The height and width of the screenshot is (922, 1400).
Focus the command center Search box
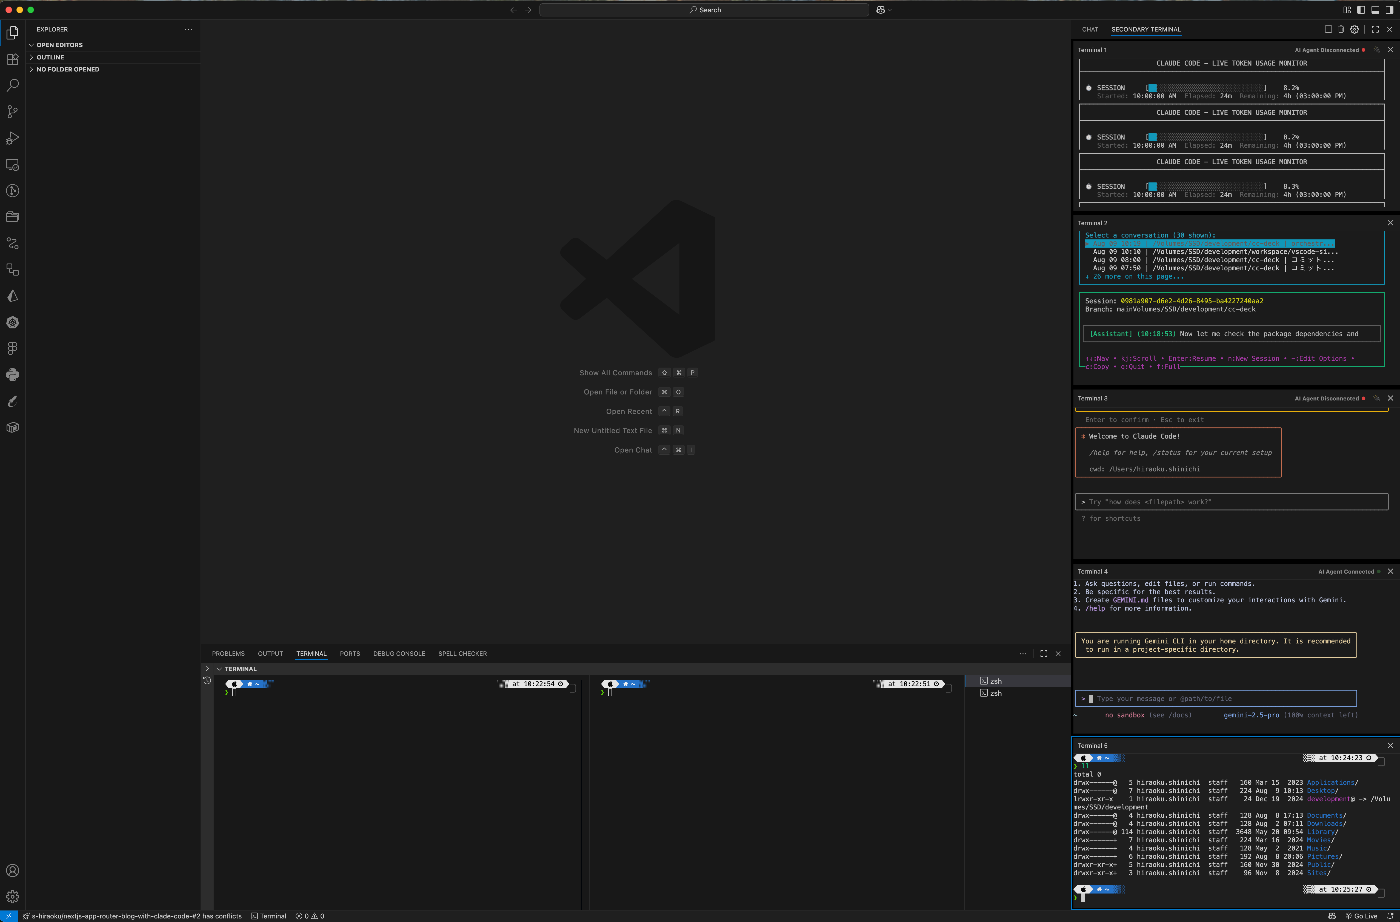coord(705,10)
